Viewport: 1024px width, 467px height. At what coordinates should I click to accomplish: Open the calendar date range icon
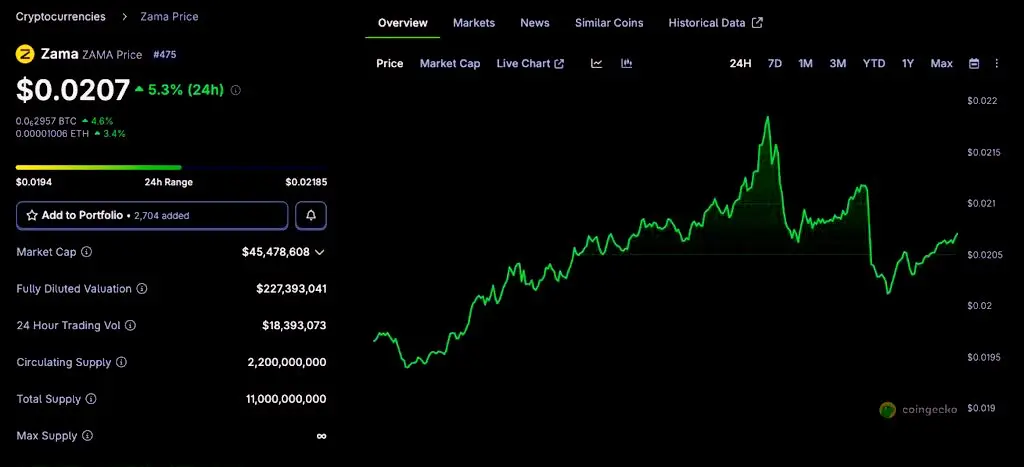(974, 63)
